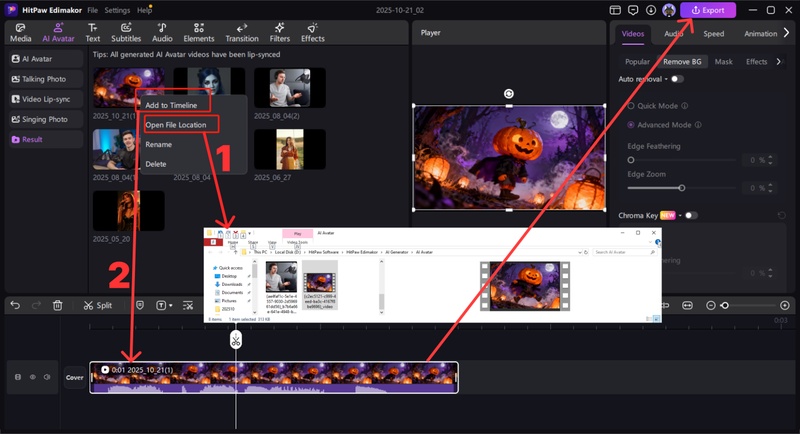Open the Filters panel icon
Screen dimensions: 800x434
279,32
